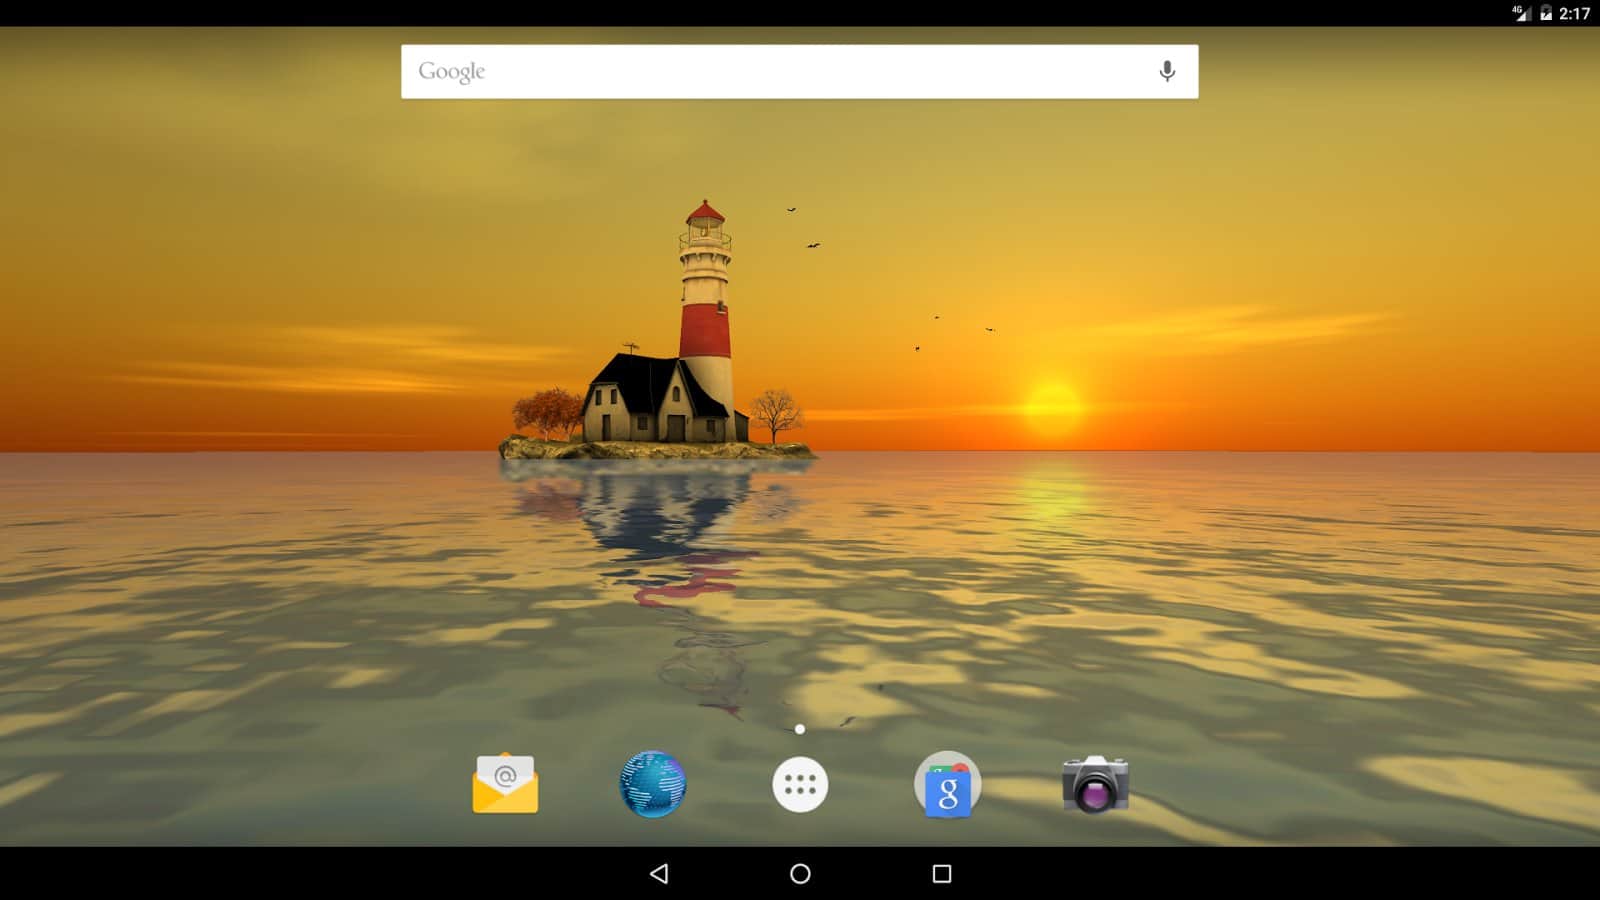Open the Email app with envelope icon

(x=505, y=785)
